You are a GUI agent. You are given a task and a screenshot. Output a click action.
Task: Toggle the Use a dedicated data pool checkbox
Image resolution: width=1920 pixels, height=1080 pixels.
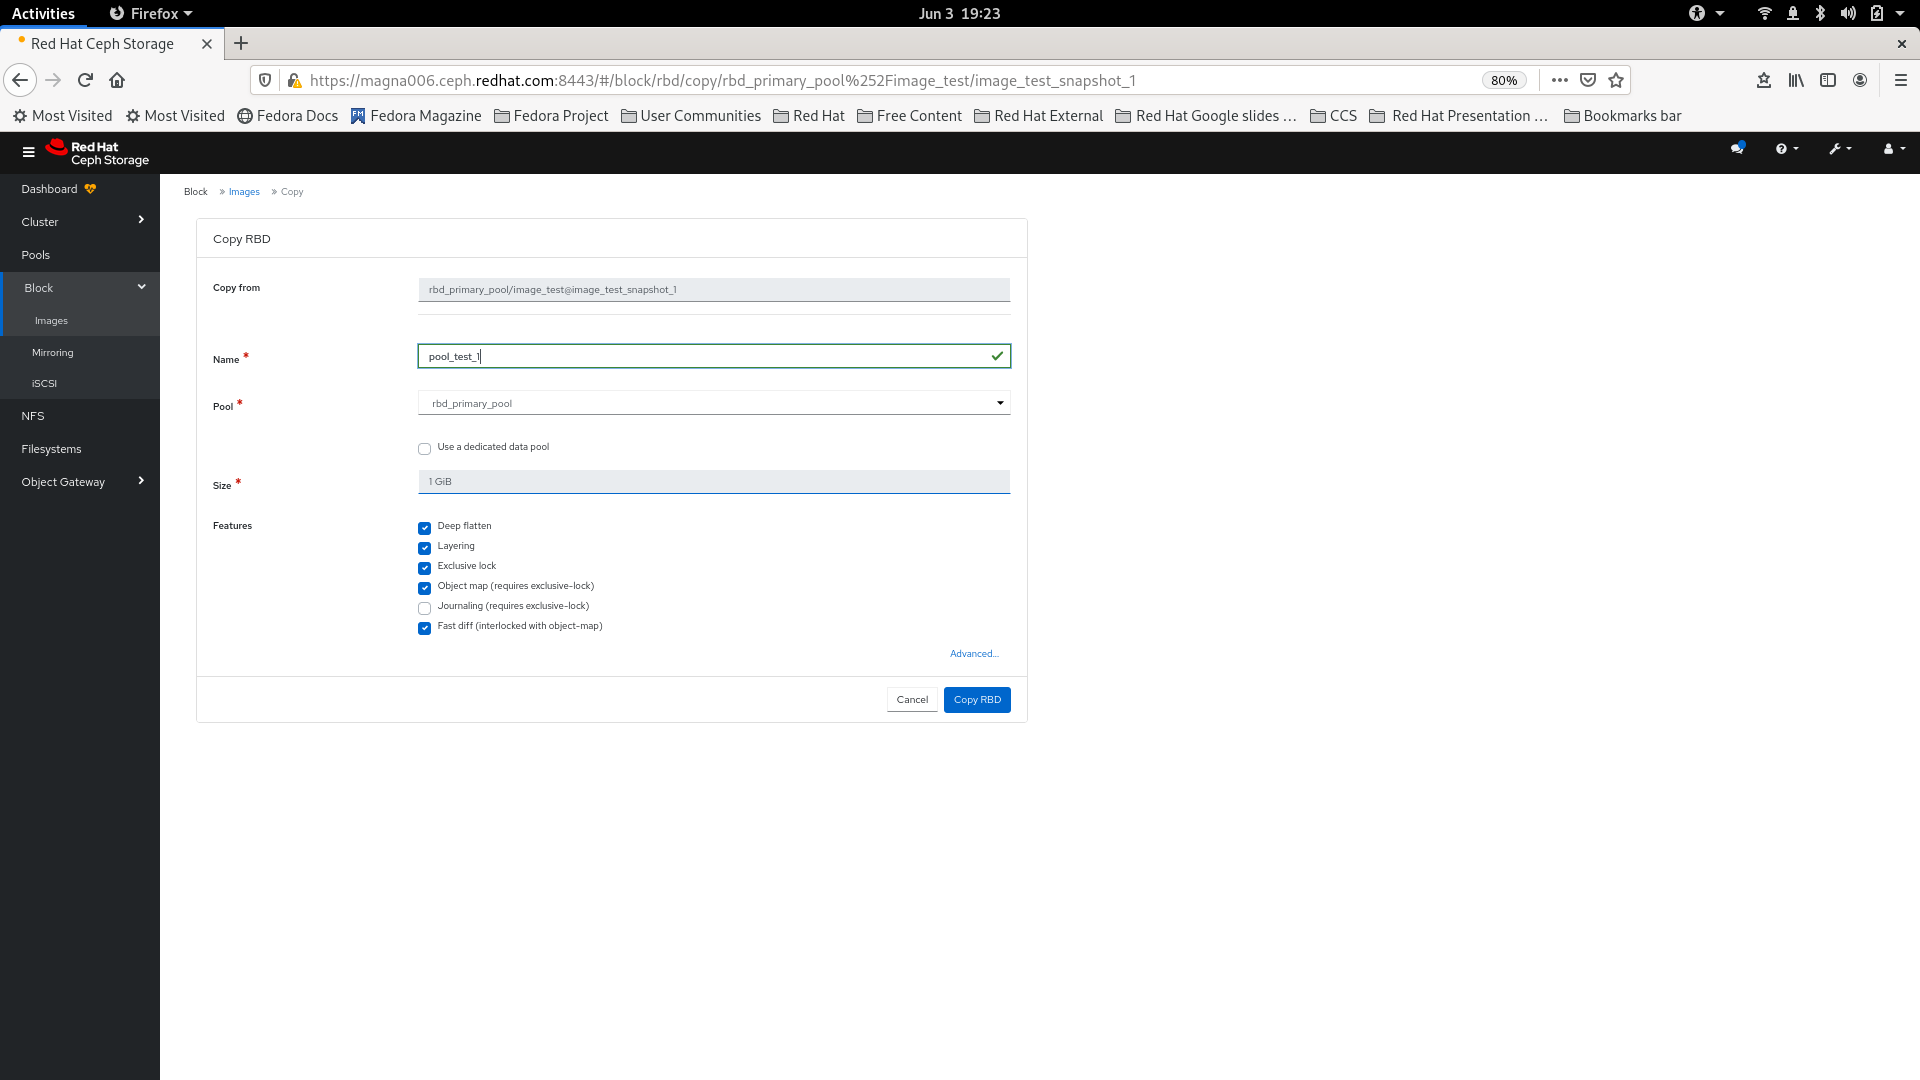click(425, 448)
